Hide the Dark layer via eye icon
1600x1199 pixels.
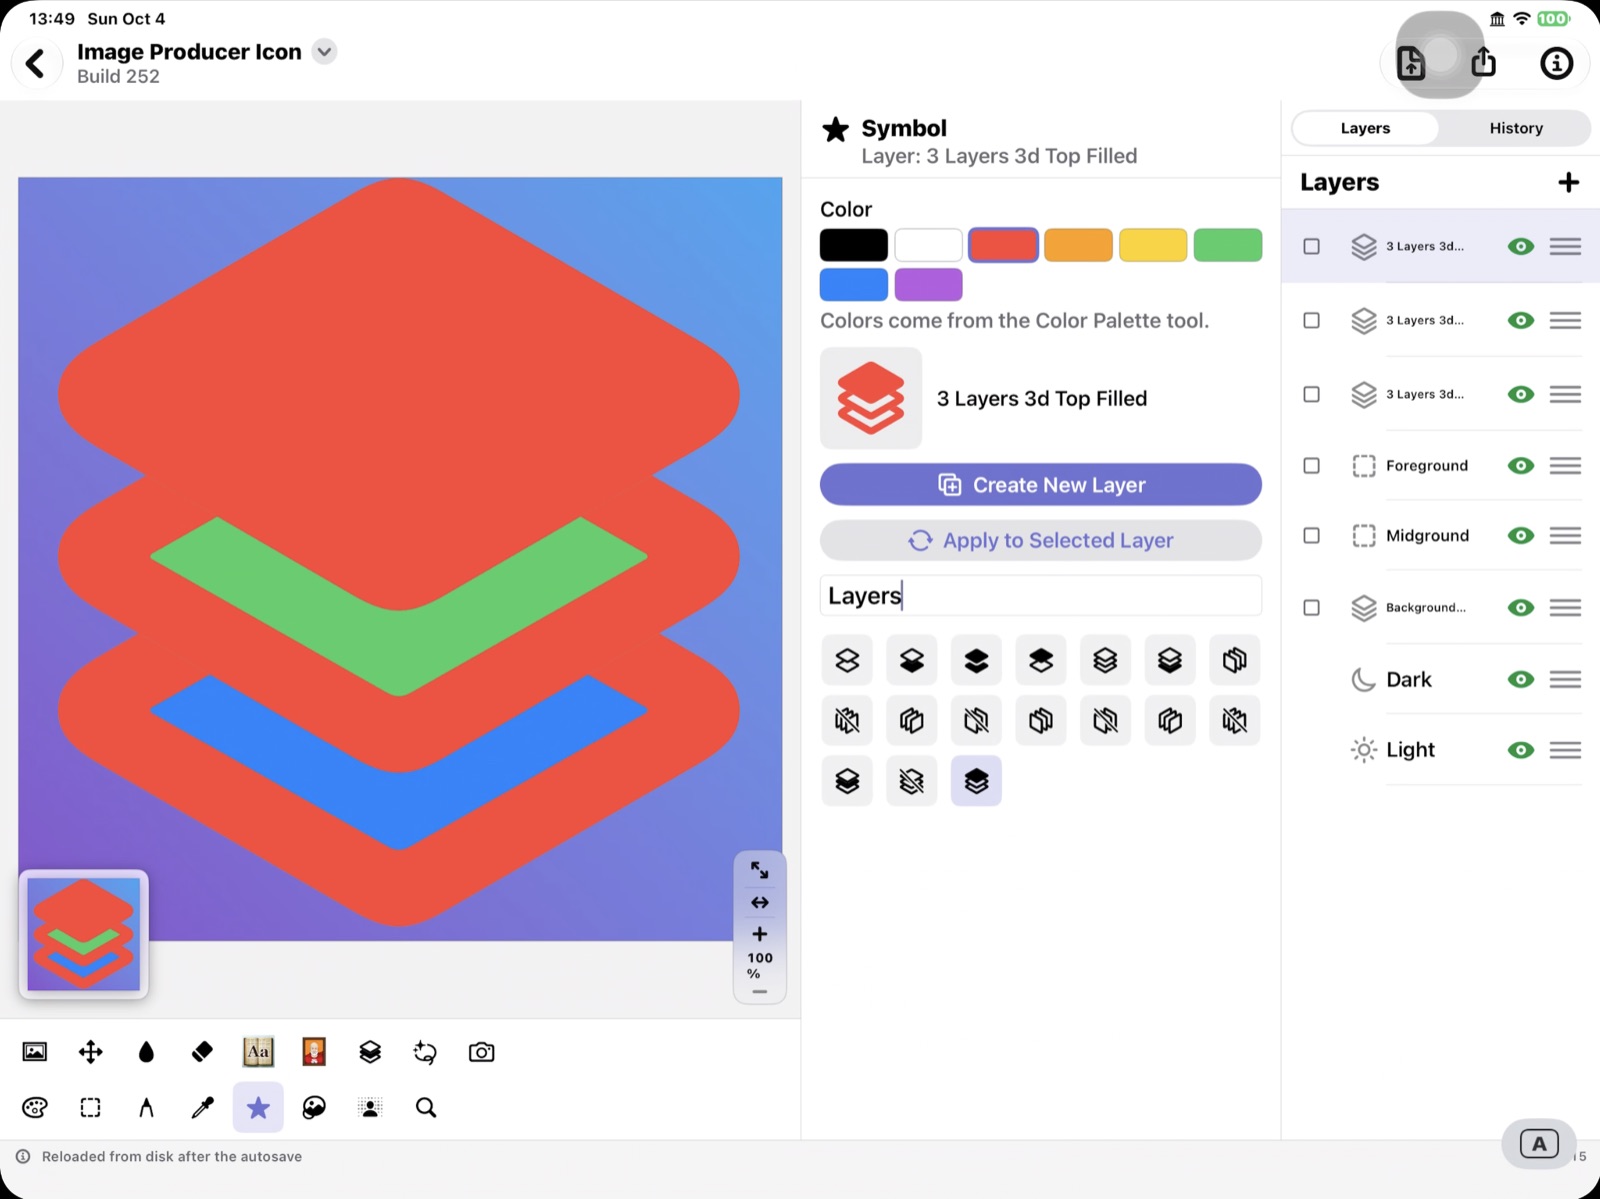1521,680
